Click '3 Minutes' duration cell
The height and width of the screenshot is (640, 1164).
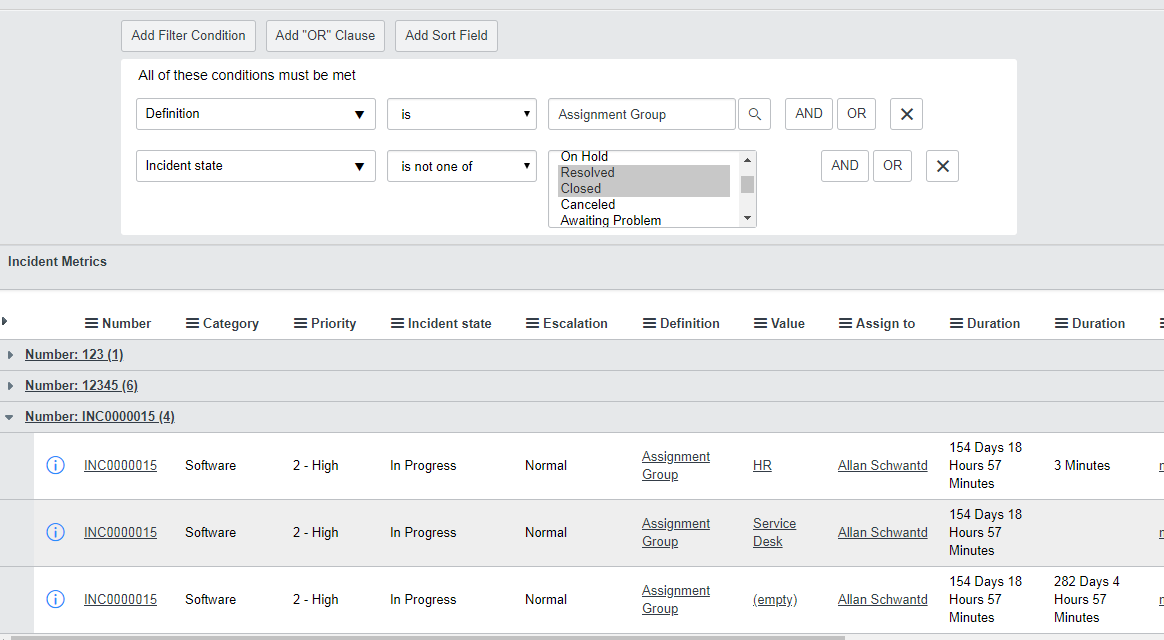pyautogui.click(x=1082, y=466)
